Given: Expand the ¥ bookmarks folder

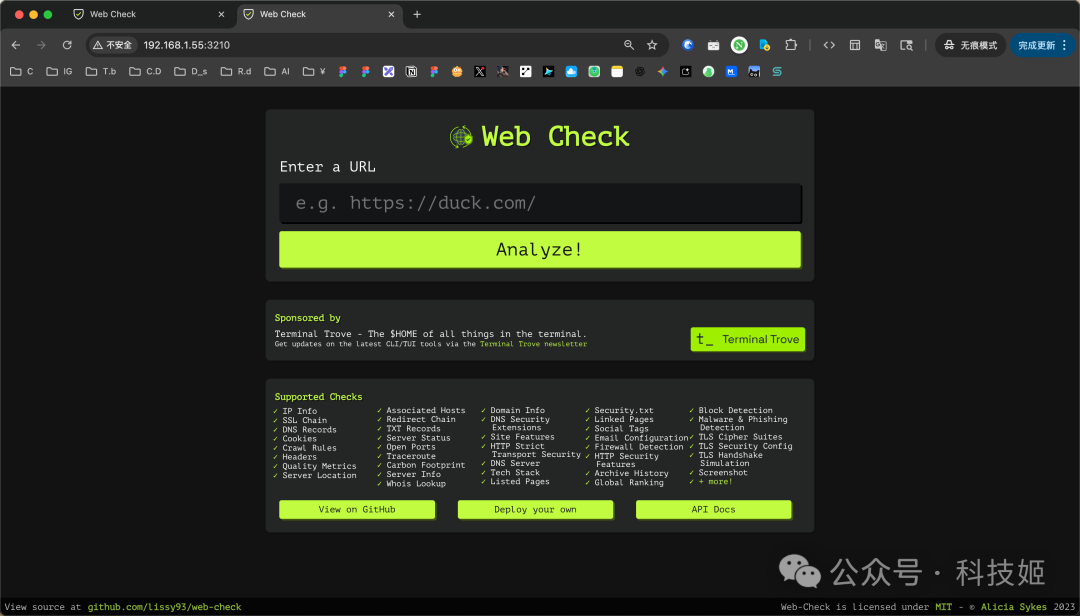Looking at the screenshot, I should pos(314,71).
